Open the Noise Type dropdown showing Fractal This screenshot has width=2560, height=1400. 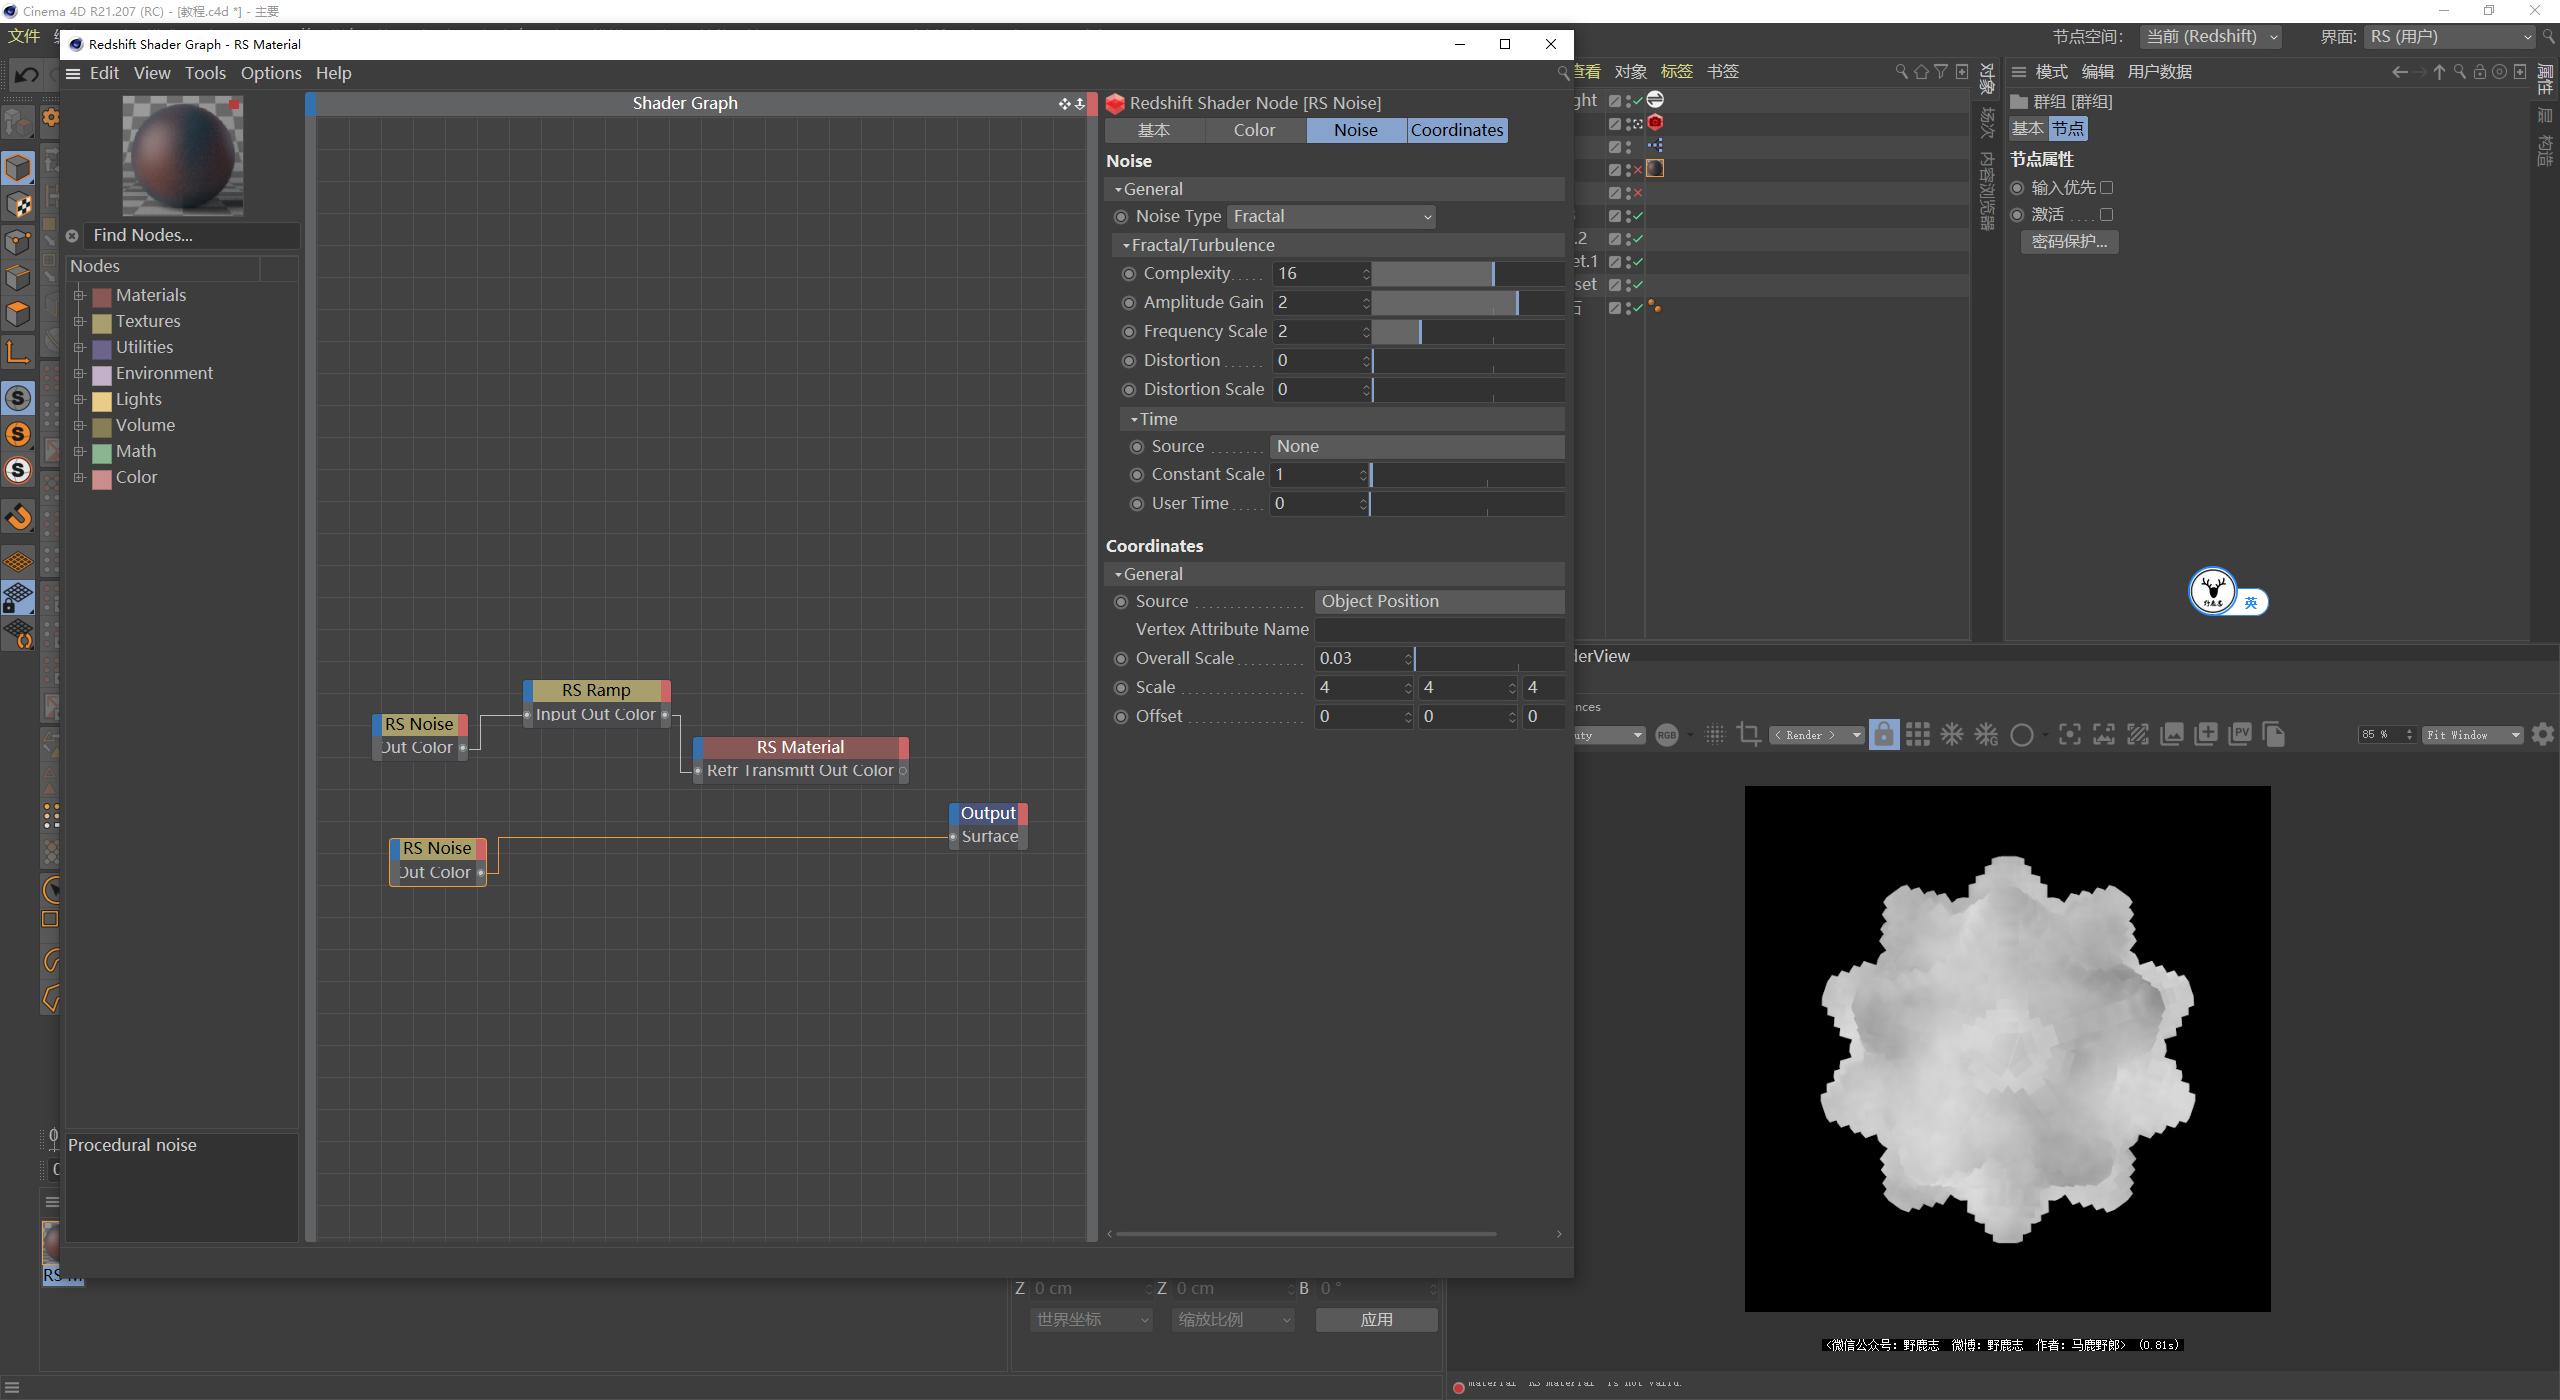click(1330, 216)
